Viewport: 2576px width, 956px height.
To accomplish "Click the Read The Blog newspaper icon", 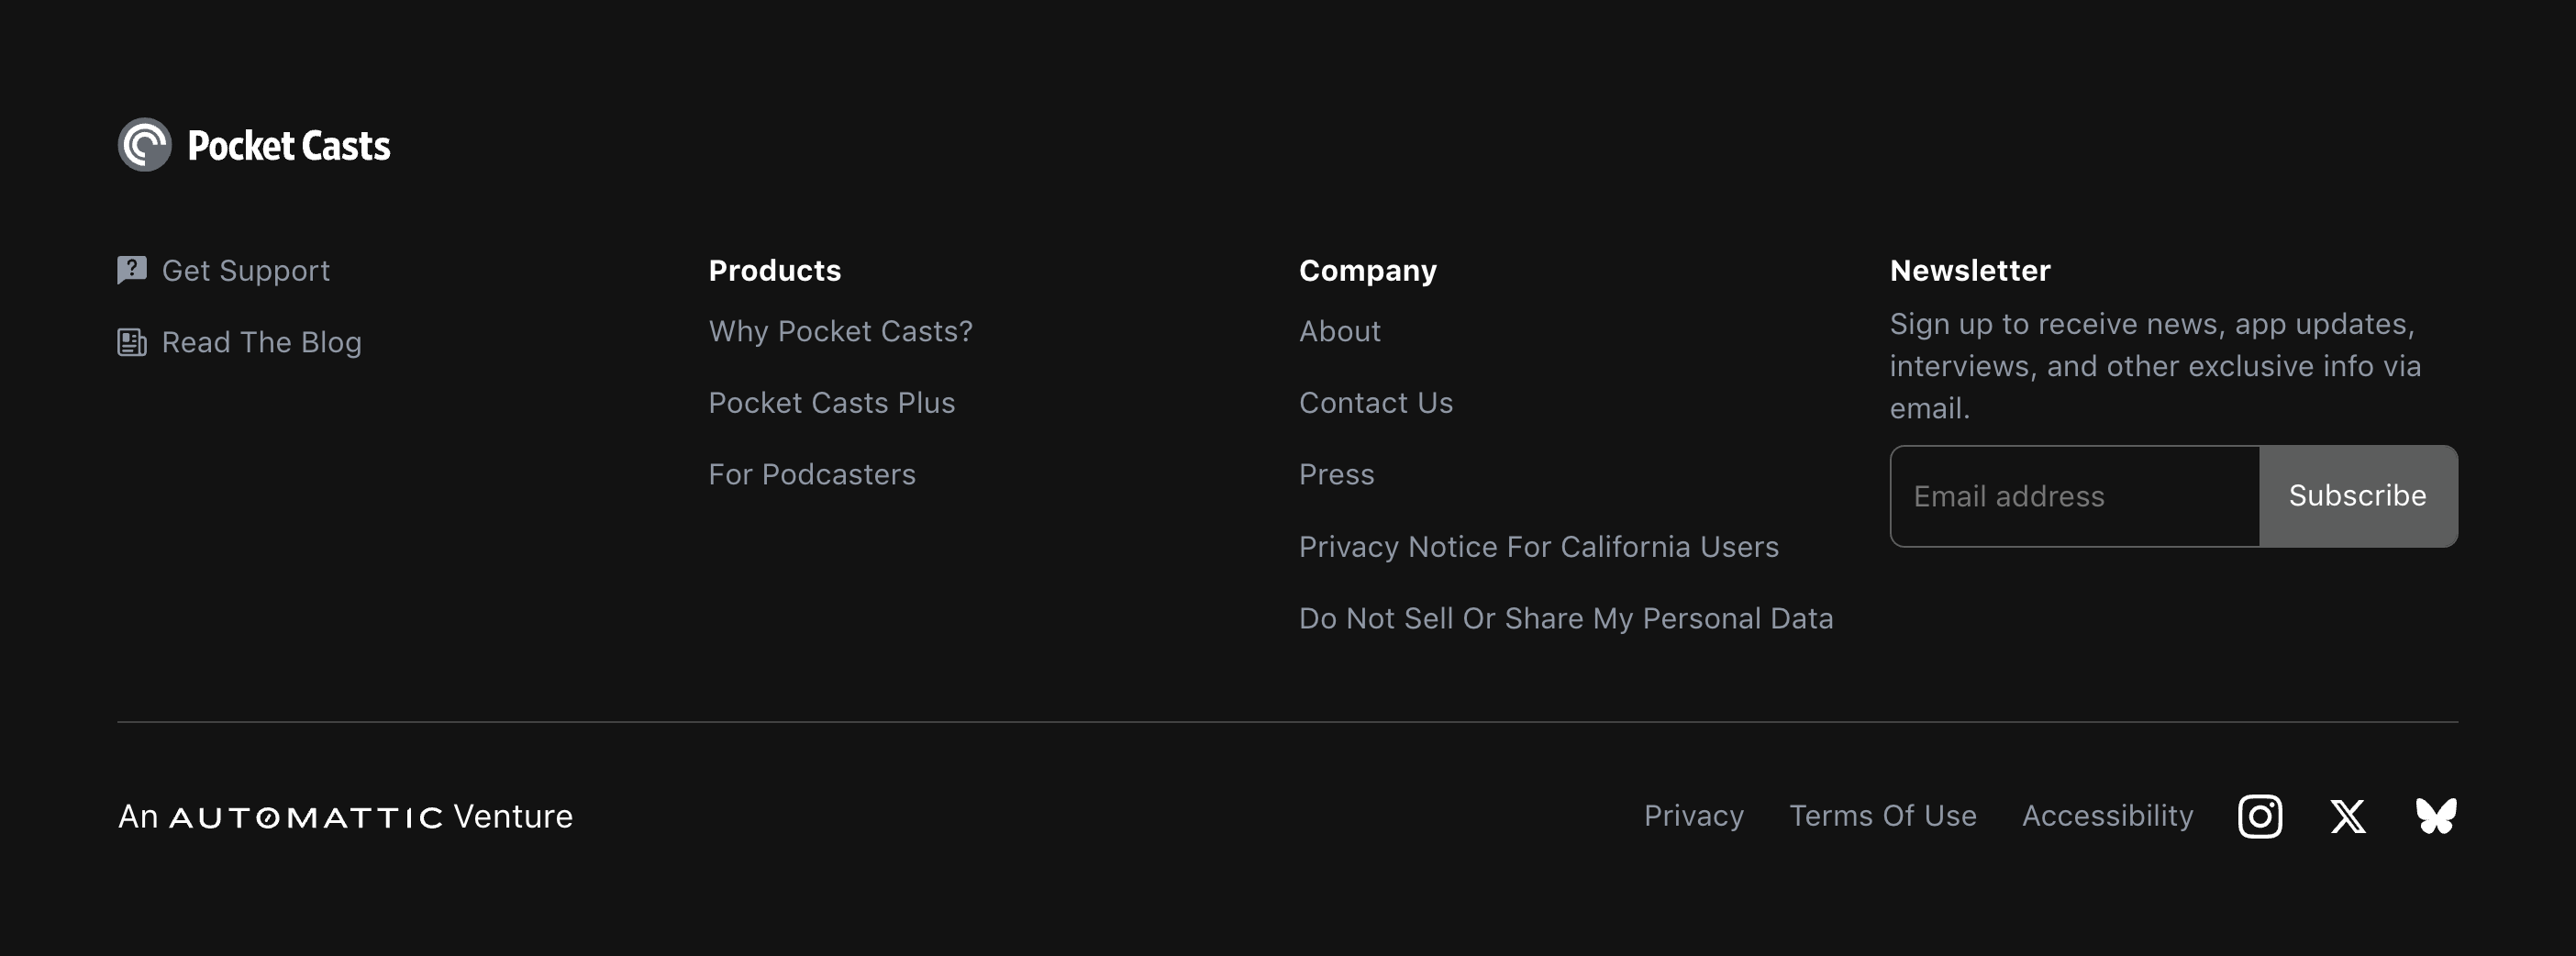I will tap(132, 342).
